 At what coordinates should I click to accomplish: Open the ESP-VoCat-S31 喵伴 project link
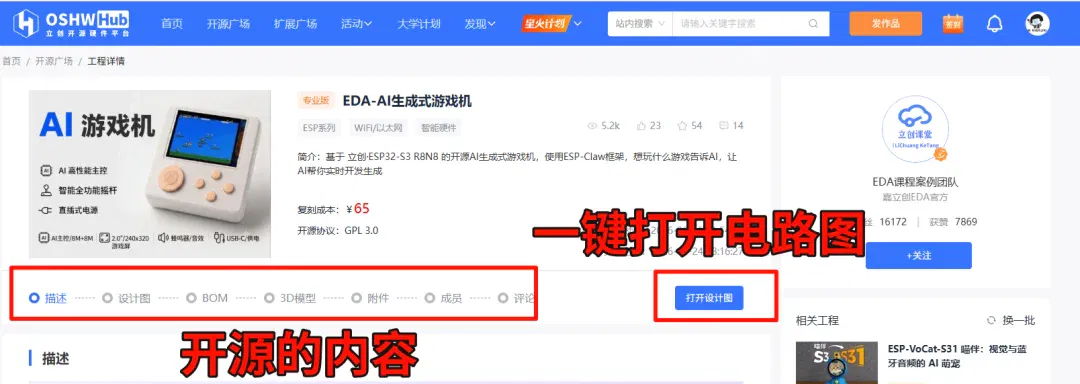957,356
